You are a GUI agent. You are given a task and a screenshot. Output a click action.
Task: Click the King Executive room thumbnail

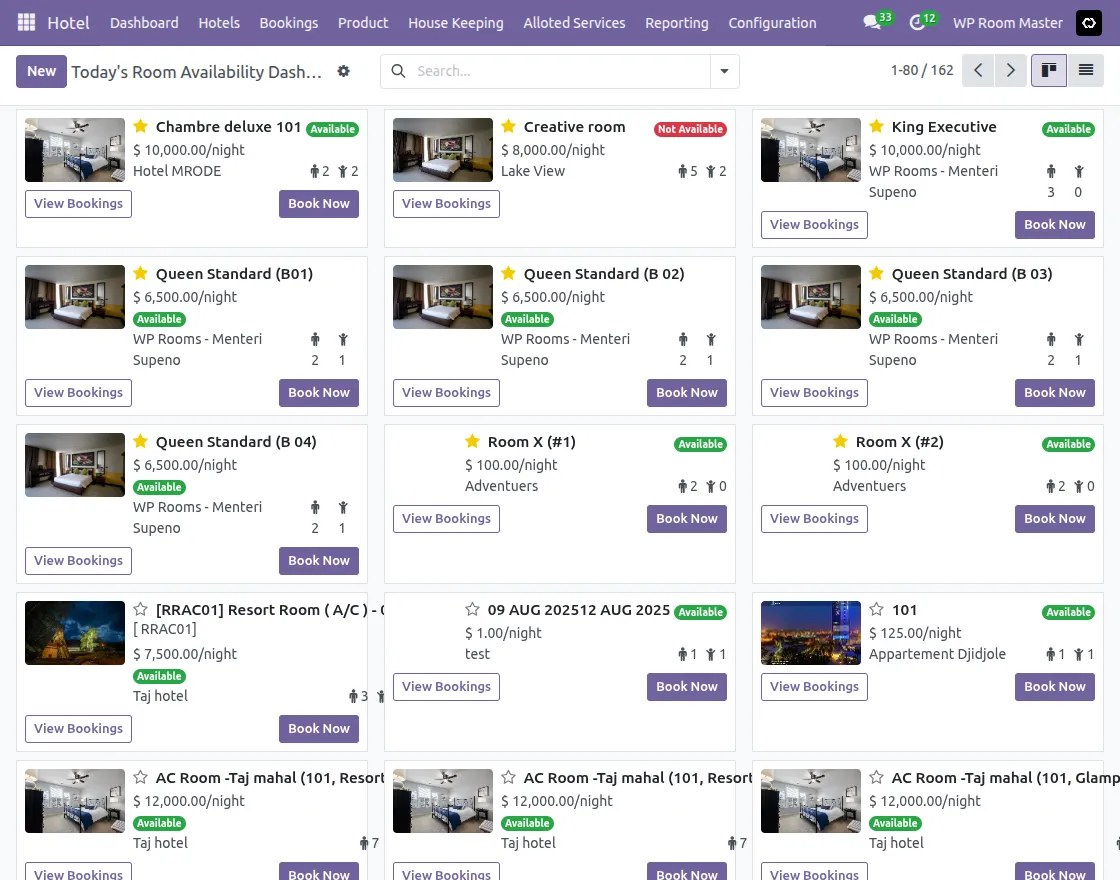pos(810,150)
